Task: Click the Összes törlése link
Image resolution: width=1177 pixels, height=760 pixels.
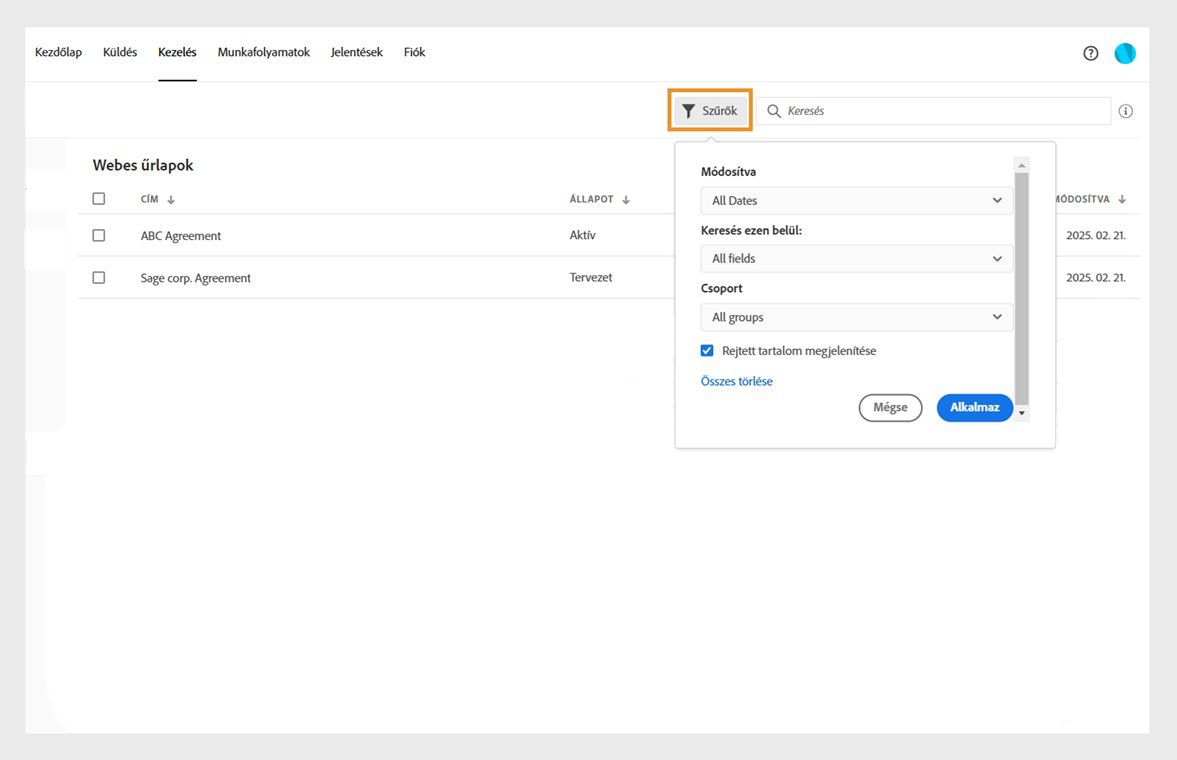Action: click(x=737, y=382)
